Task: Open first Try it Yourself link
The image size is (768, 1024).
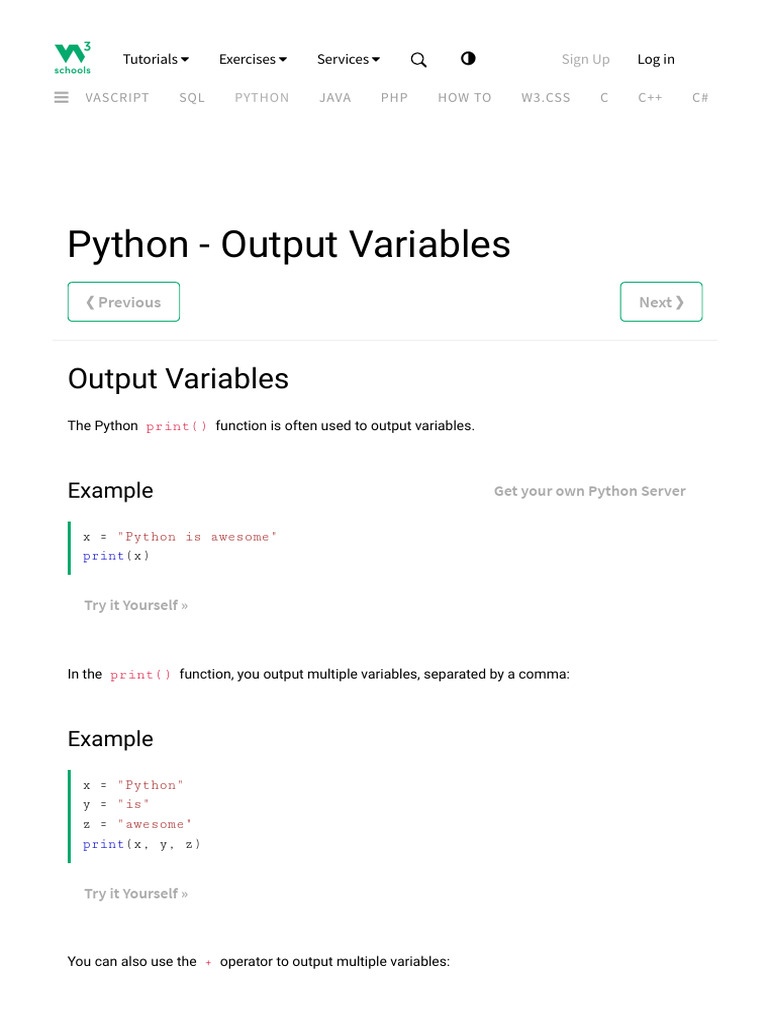Action: (x=136, y=605)
